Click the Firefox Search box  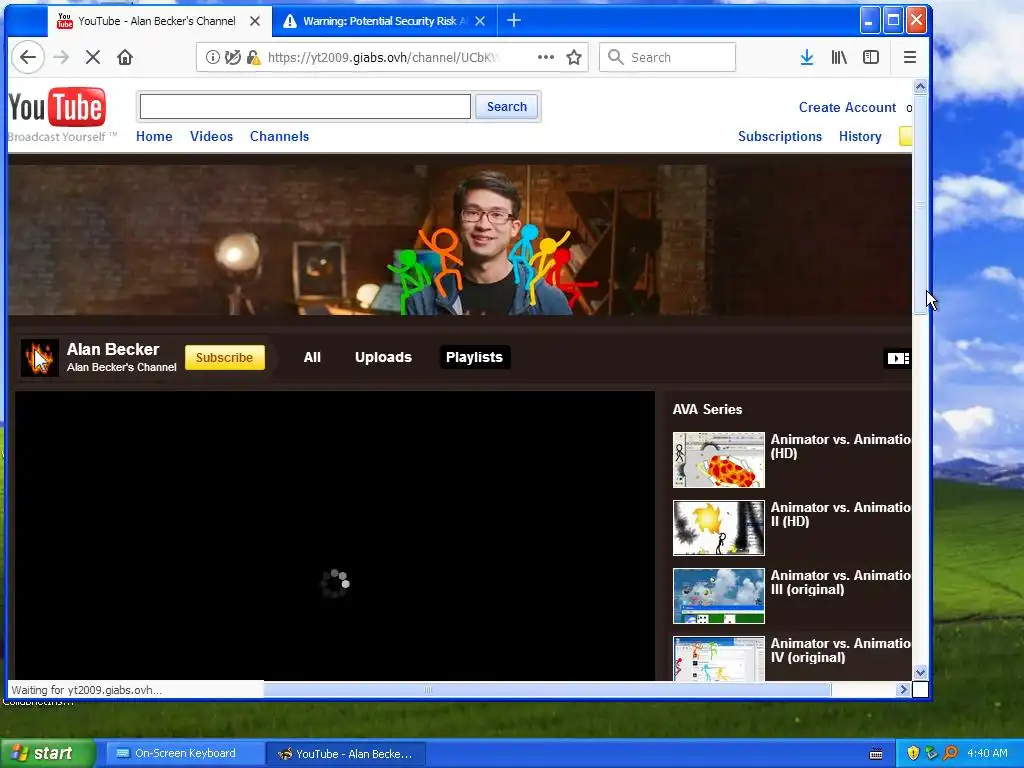pyautogui.click(x=667, y=57)
